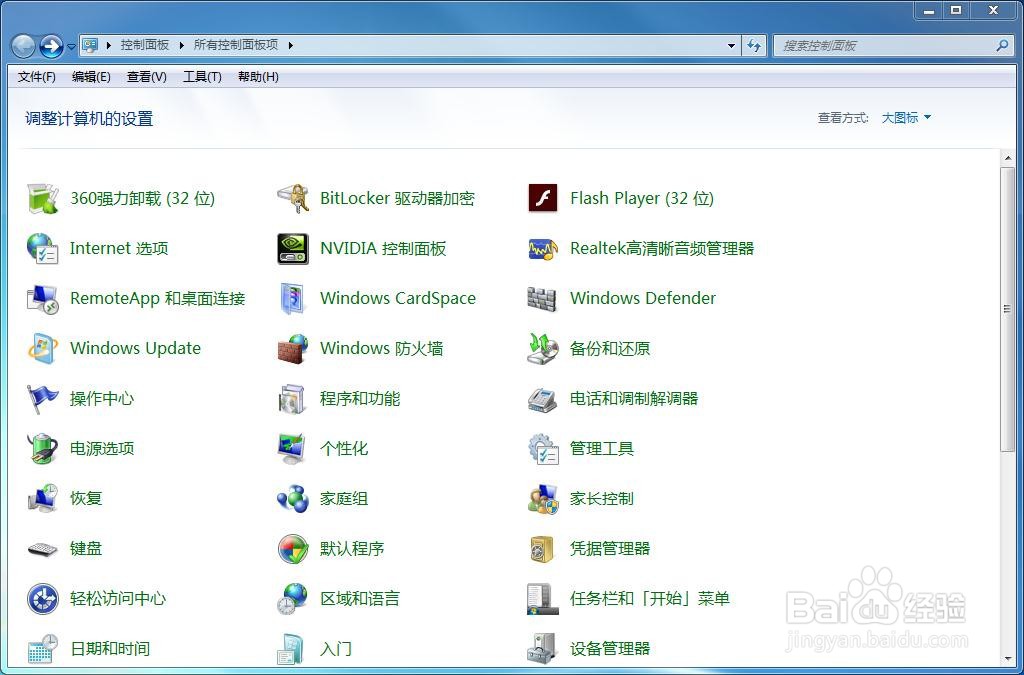Click the Windows CardSpace icon
The width and height of the screenshot is (1024, 675).
(293, 299)
